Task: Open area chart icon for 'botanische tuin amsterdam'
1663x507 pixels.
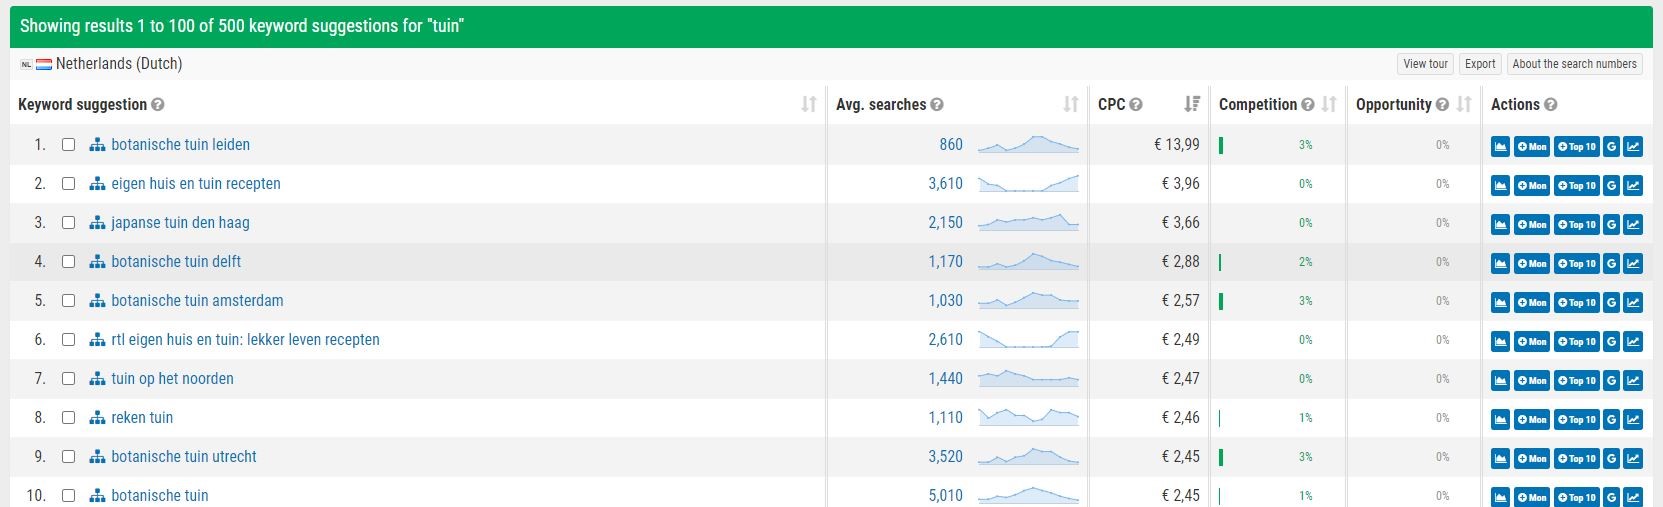Action: [1500, 302]
